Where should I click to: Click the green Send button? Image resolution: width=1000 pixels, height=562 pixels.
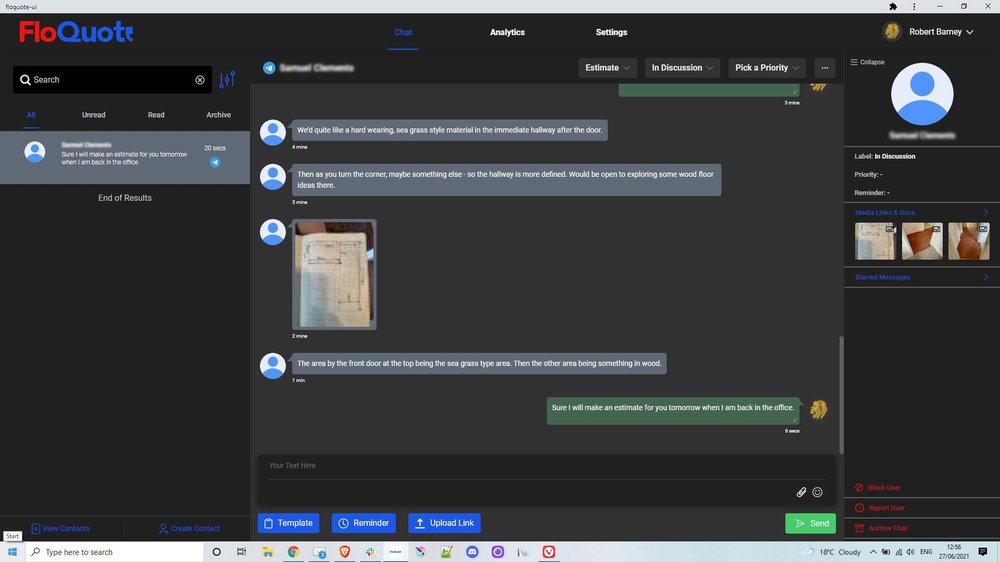click(x=811, y=523)
